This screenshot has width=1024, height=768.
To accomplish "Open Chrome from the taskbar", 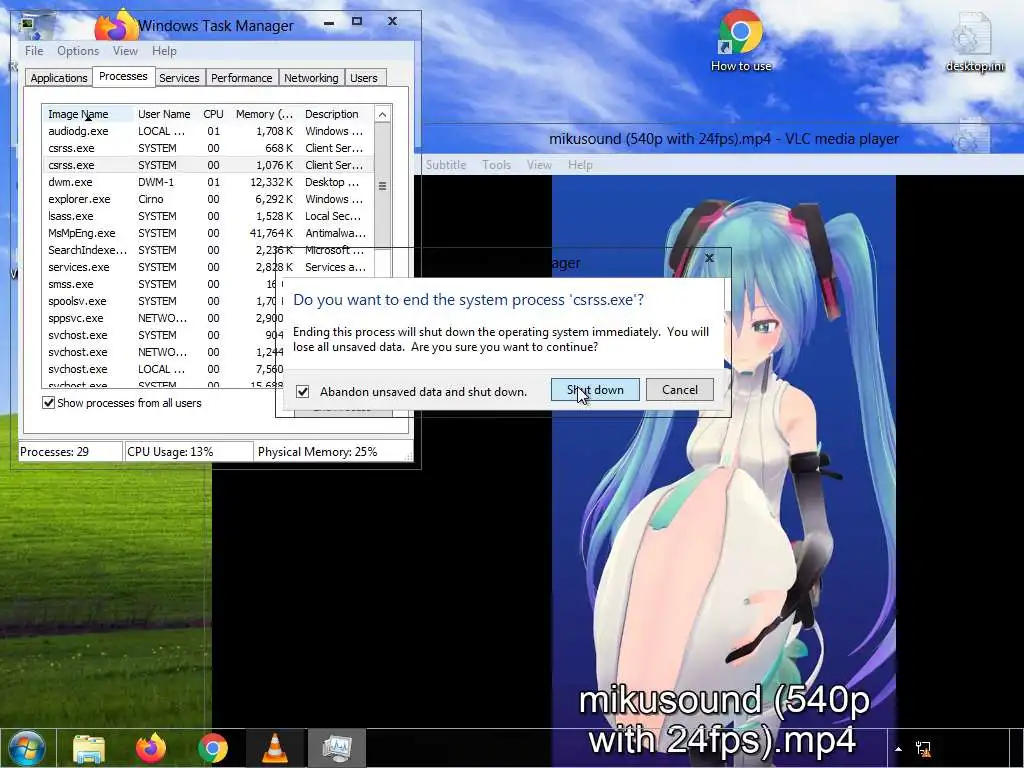I will coord(213,748).
